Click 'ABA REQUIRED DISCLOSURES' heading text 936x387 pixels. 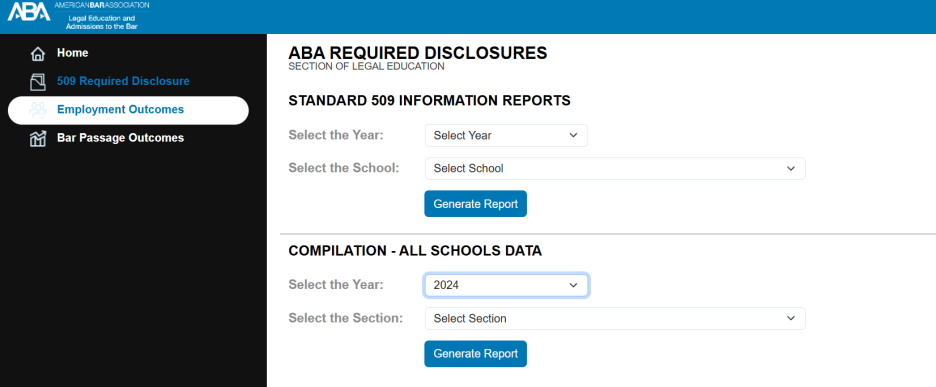[417, 53]
